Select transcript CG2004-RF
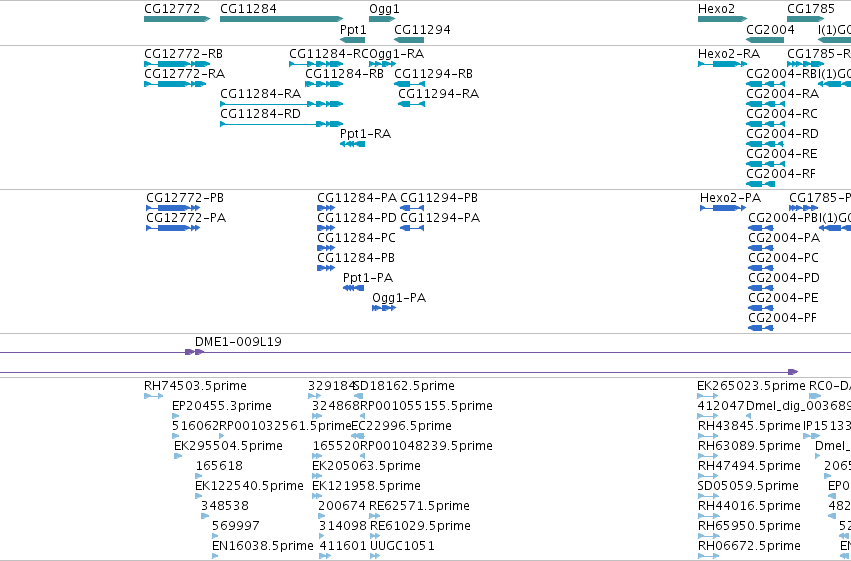 coord(760,184)
